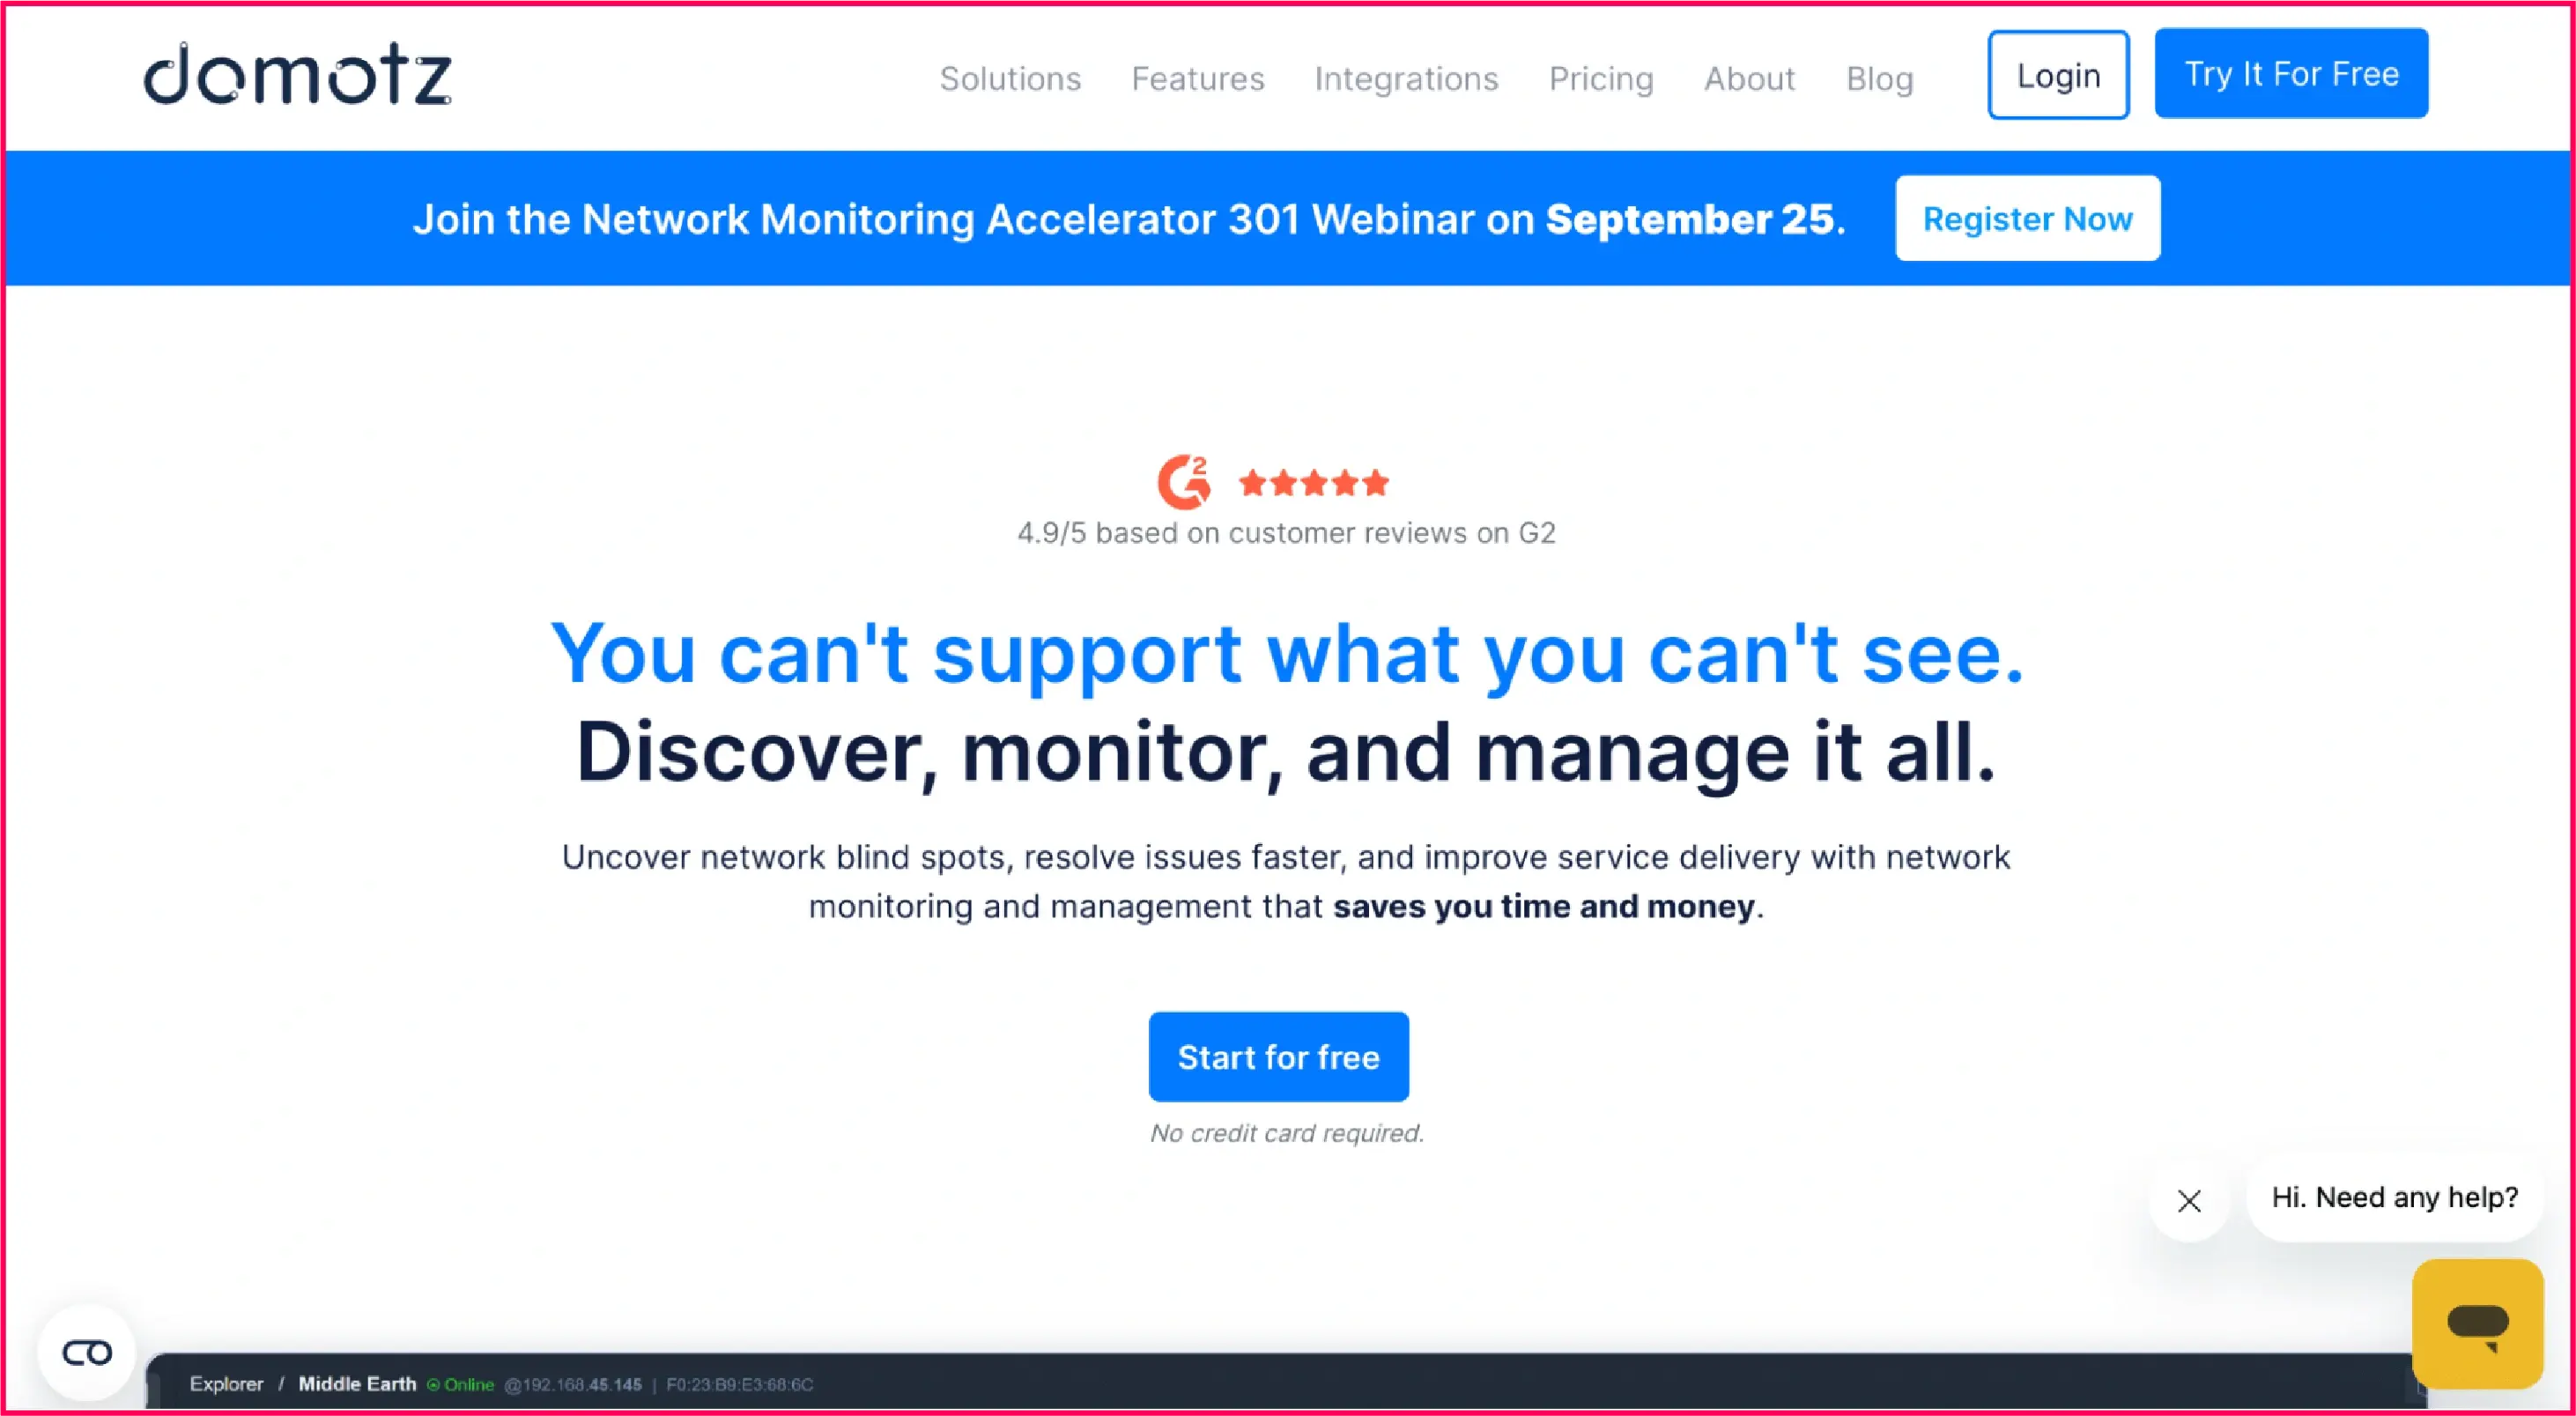Open the About page from the navbar
2576x1416 pixels.
pos(1749,79)
